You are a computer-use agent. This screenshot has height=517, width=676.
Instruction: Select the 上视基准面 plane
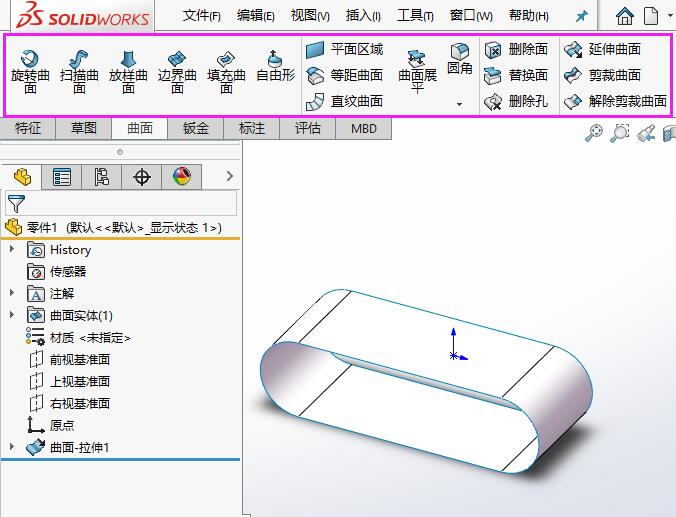(x=69, y=382)
